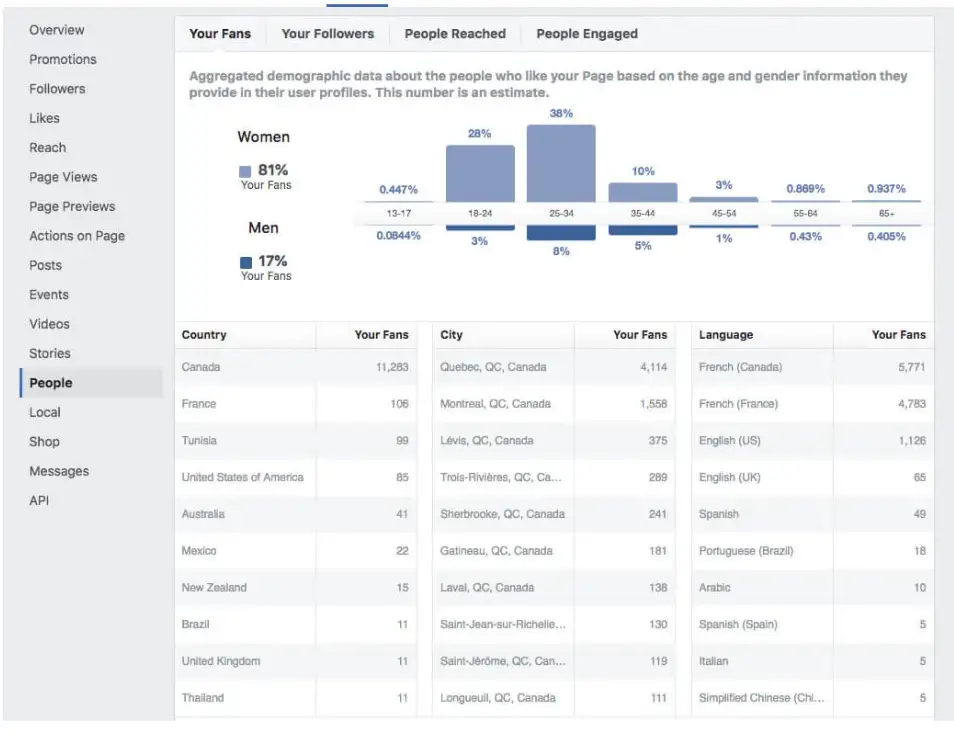Screen dimensions: 954x734
Task: Open the People Reached tab
Action: (x=454, y=33)
